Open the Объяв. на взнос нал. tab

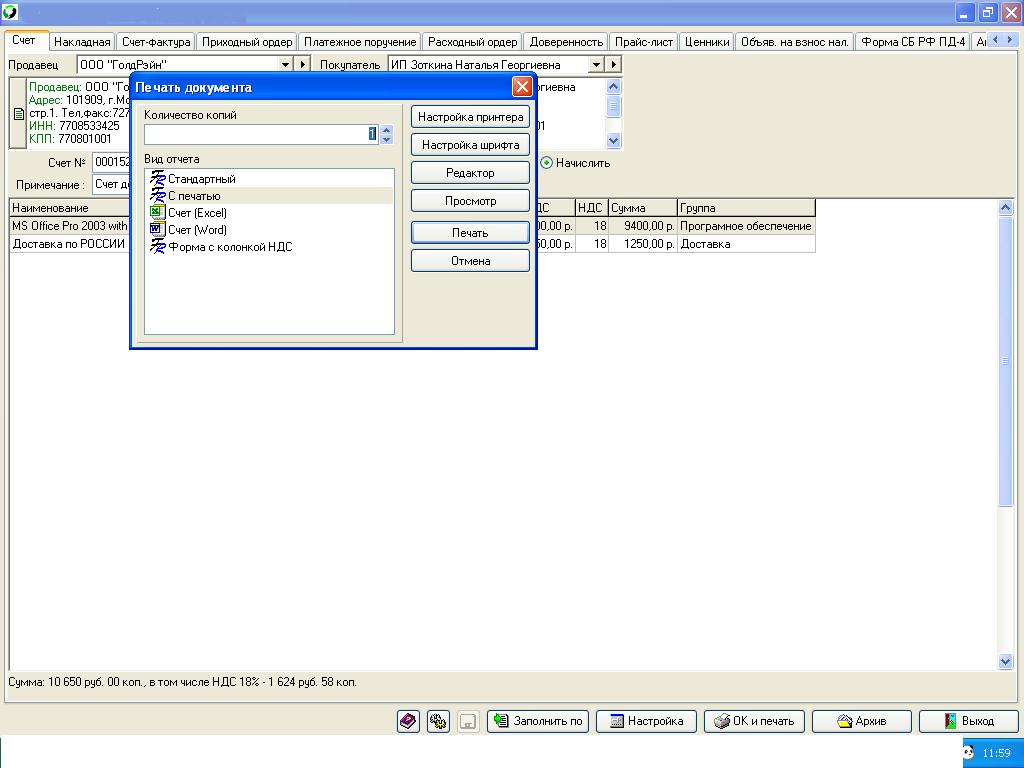click(x=795, y=42)
